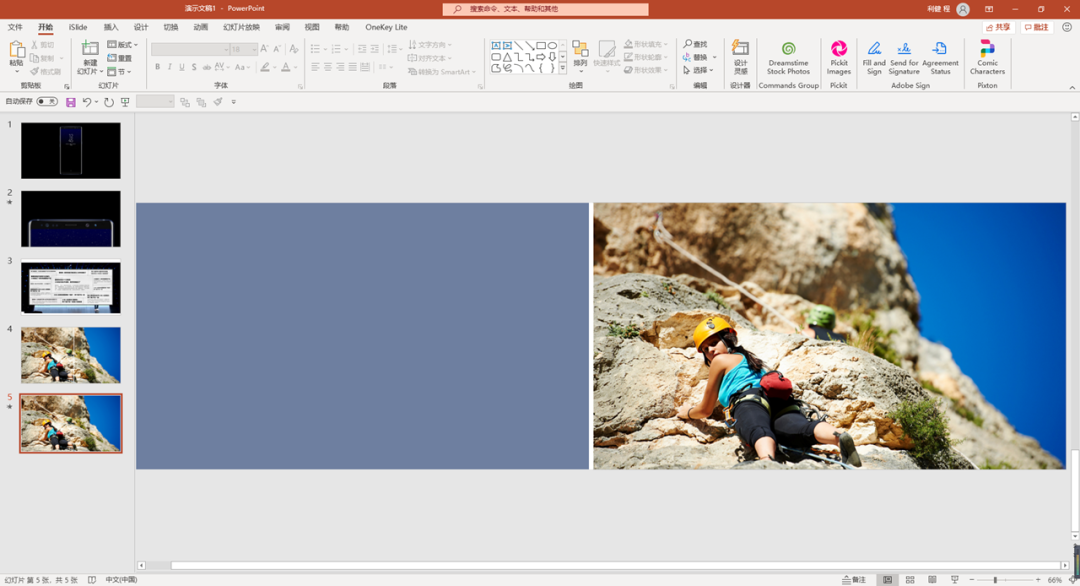This screenshot has height=586, width=1080.
Task: Switch to the iSlide tab
Action: [x=78, y=27]
